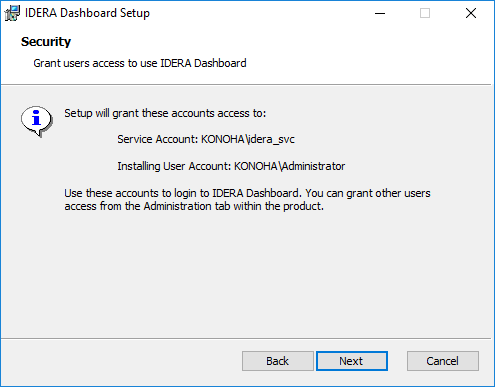Click "Setup will grant these accounts access to:" text
Viewport: 495px width, 387px height.
point(165,113)
